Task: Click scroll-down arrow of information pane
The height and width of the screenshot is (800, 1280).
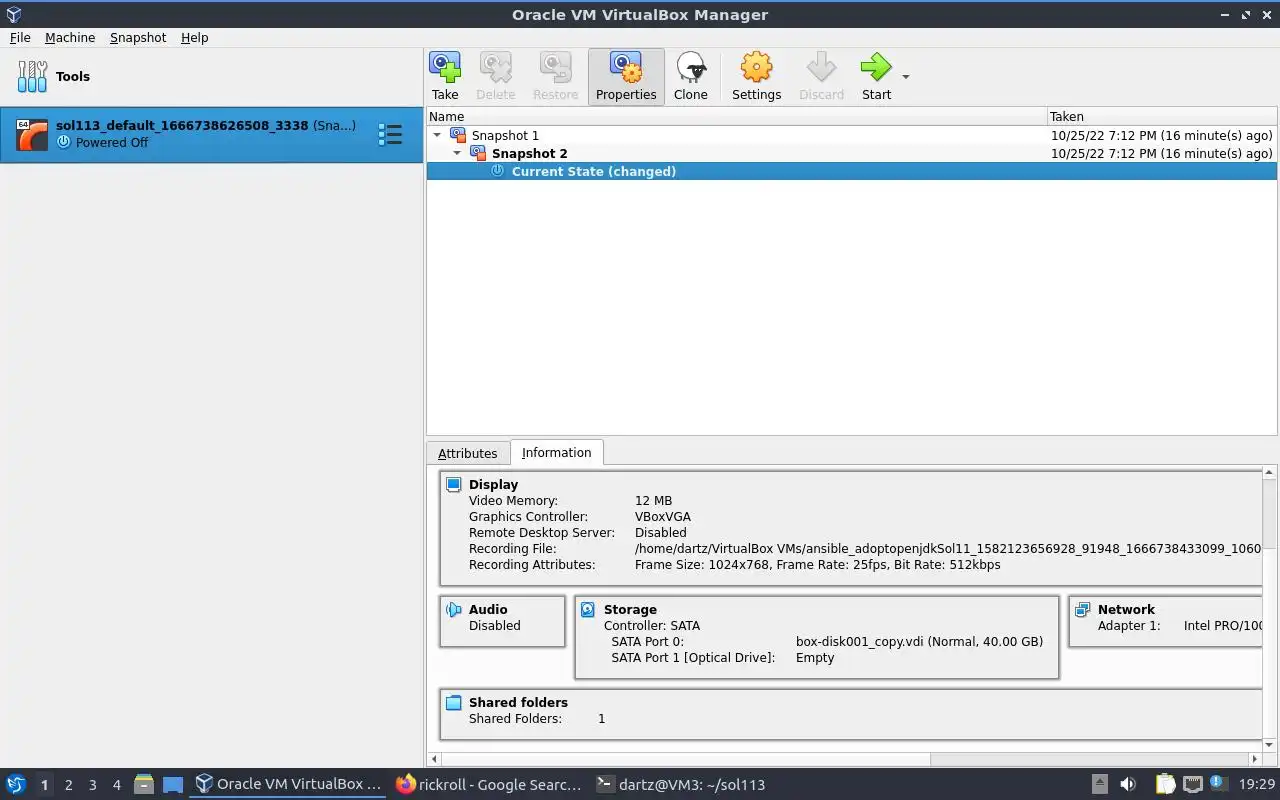Action: (1270, 745)
